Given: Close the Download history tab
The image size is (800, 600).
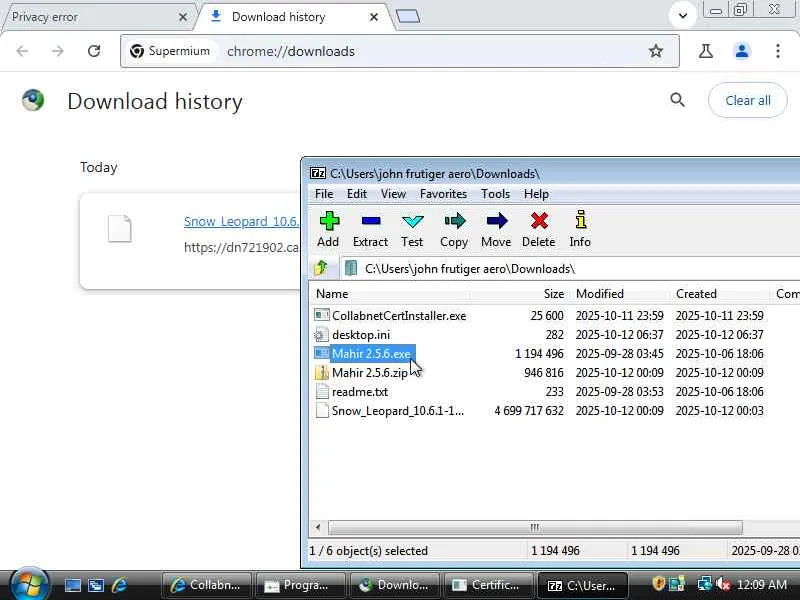Looking at the screenshot, I should [373, 17].
